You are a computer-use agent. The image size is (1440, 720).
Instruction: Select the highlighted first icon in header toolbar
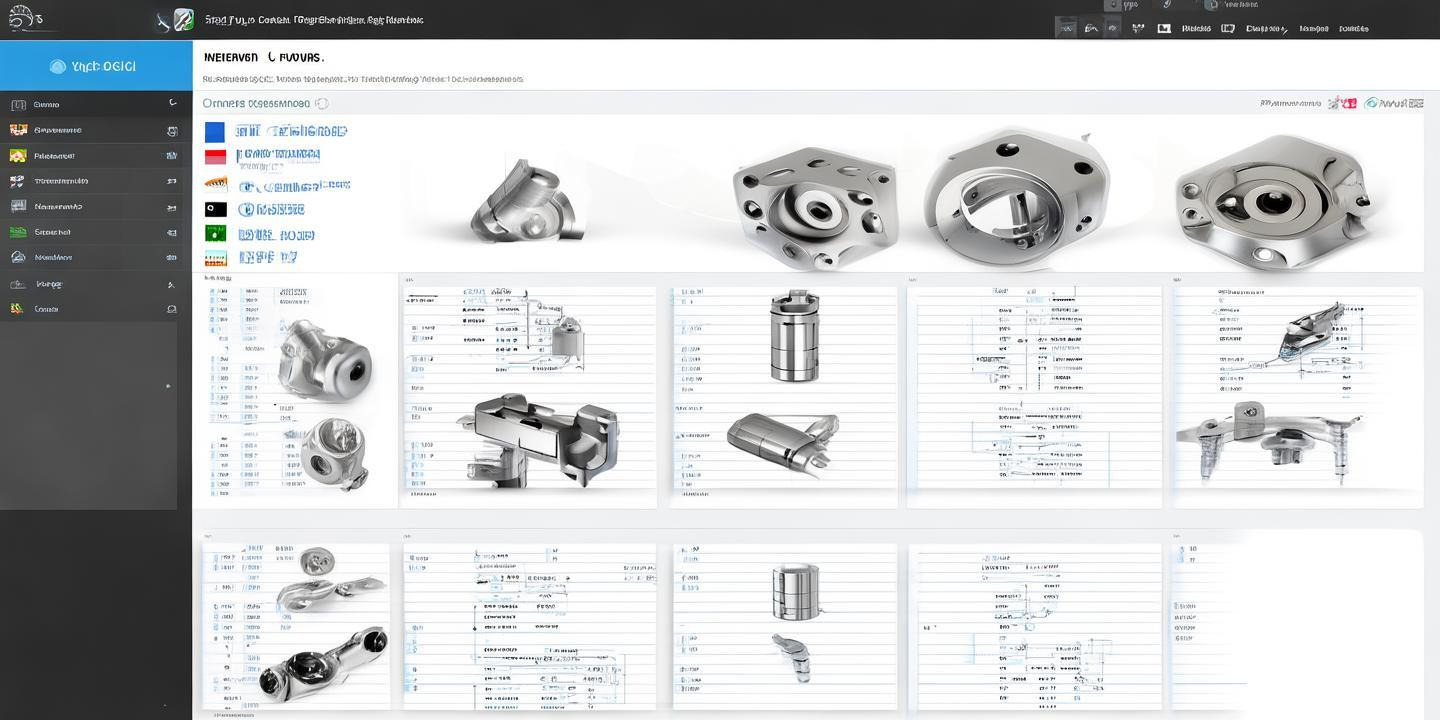click(x=1067, y=29)
